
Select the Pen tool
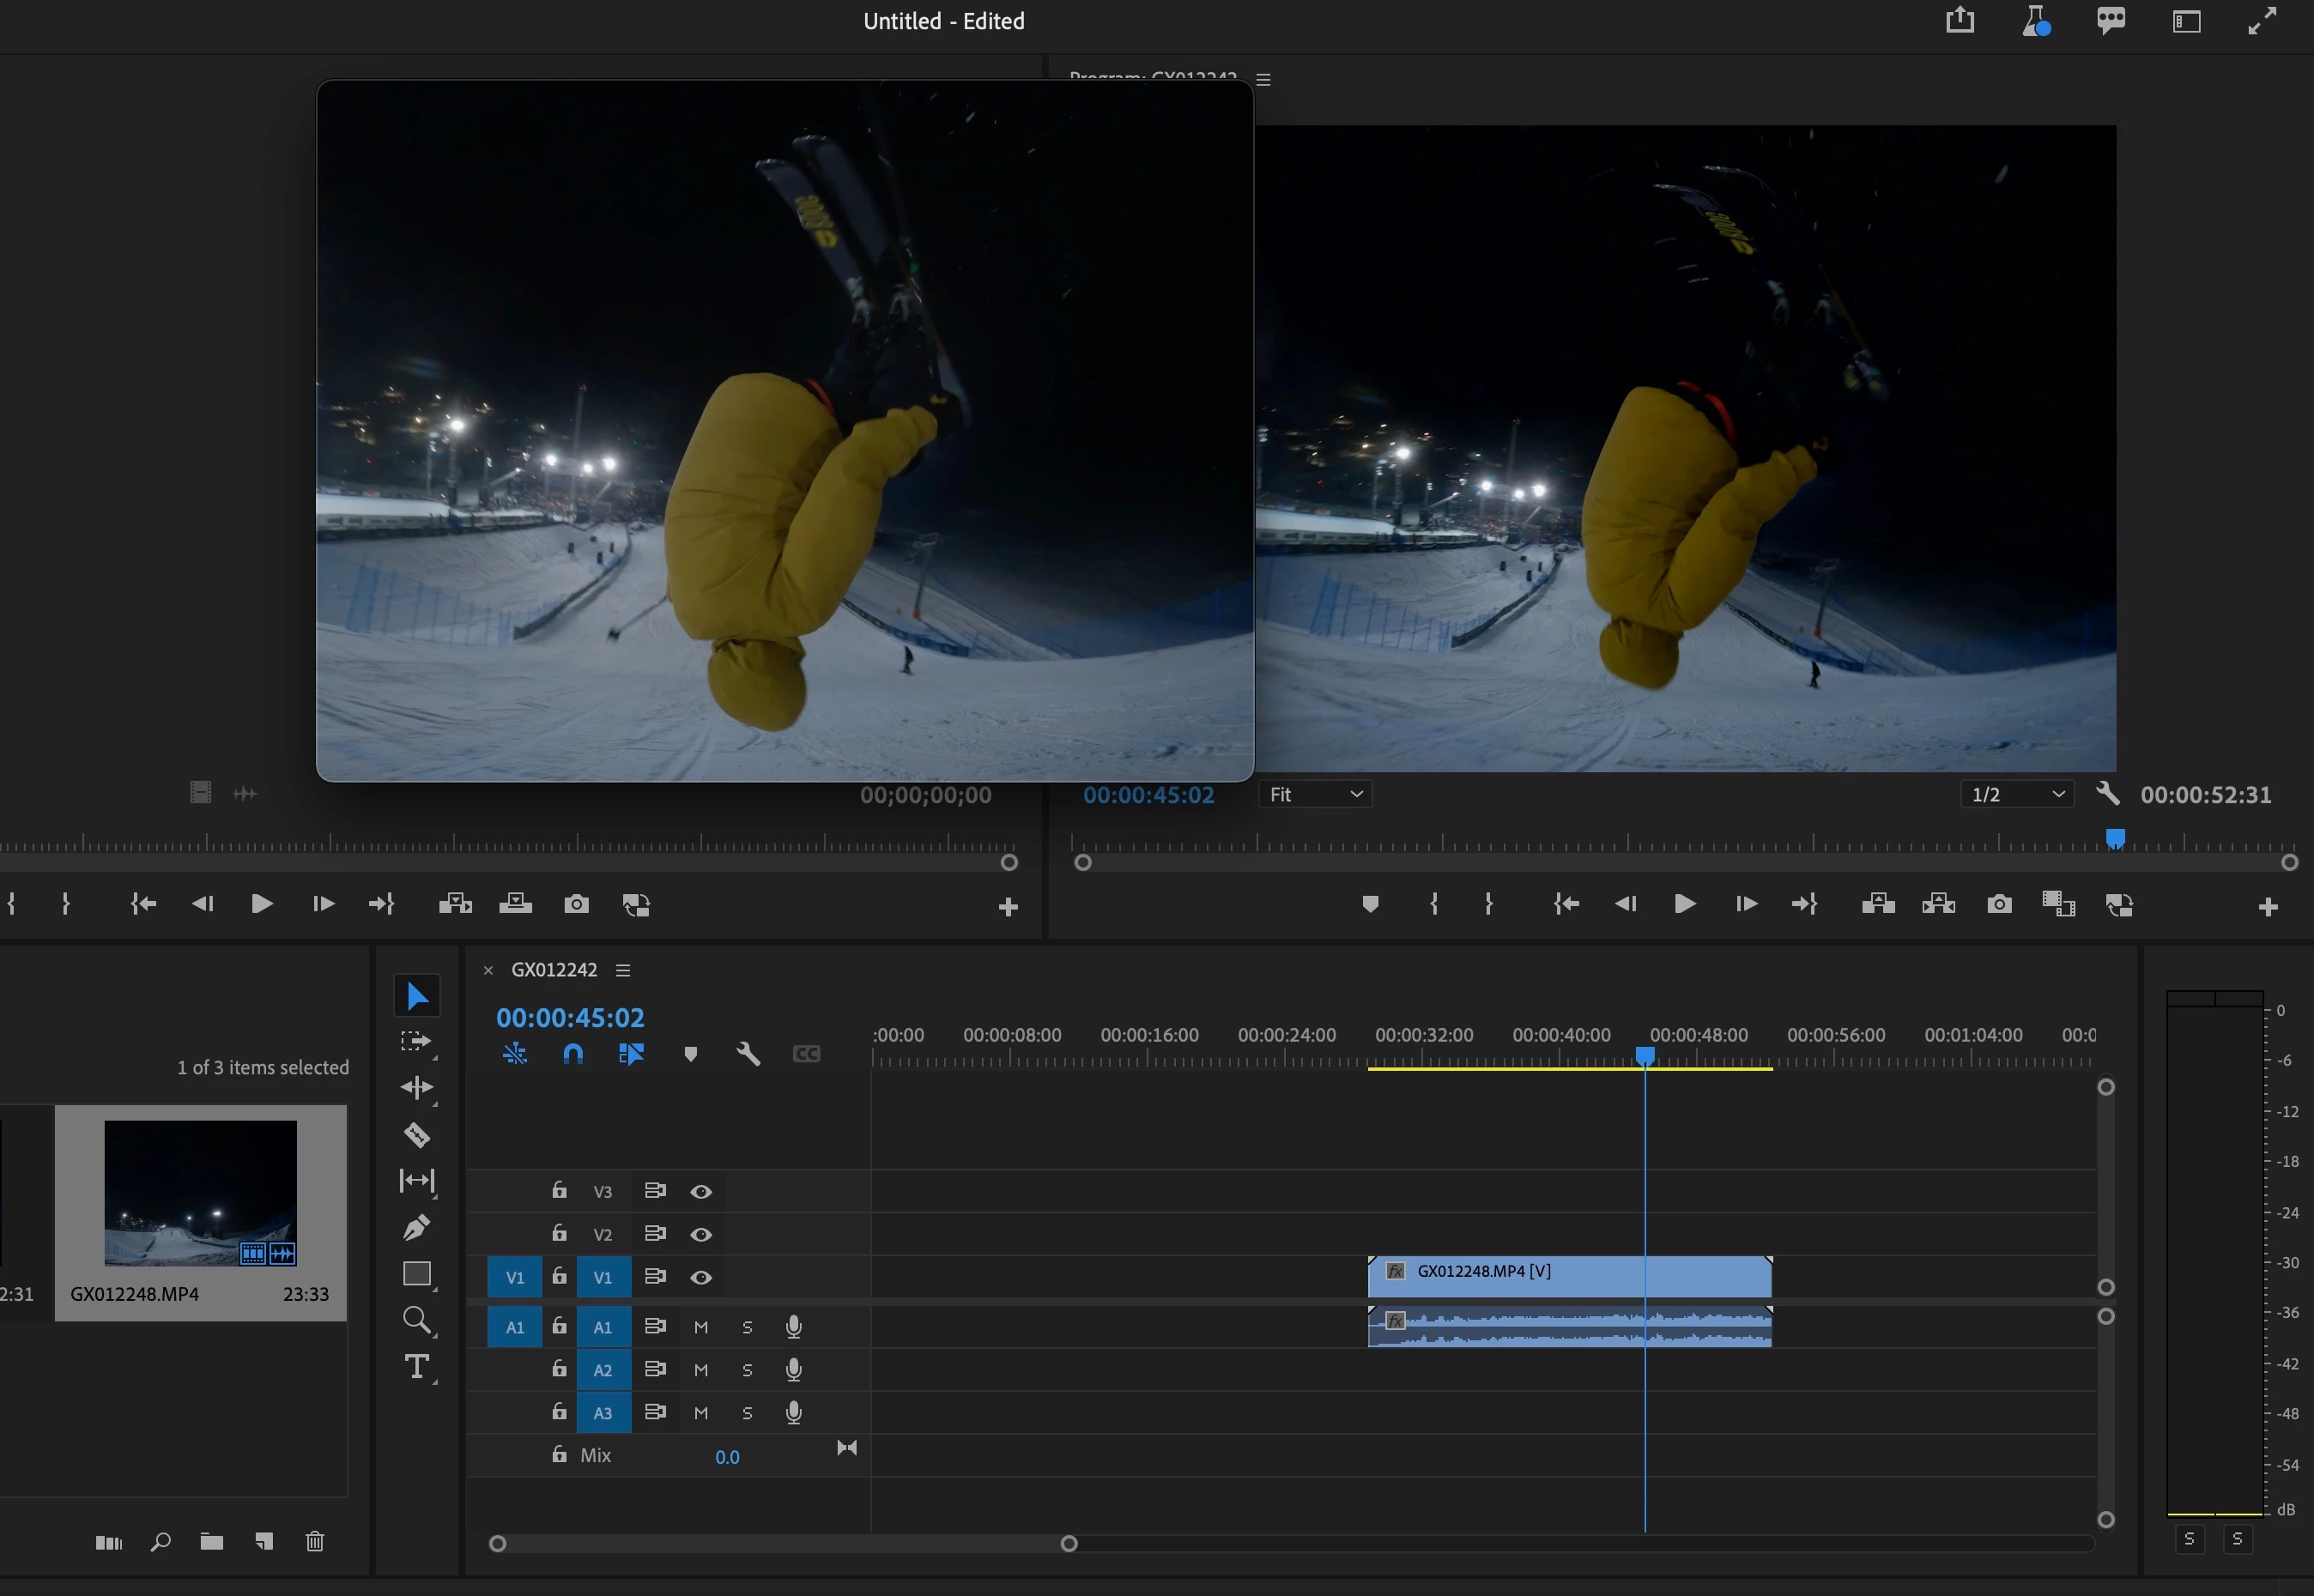pos(416,1227)
